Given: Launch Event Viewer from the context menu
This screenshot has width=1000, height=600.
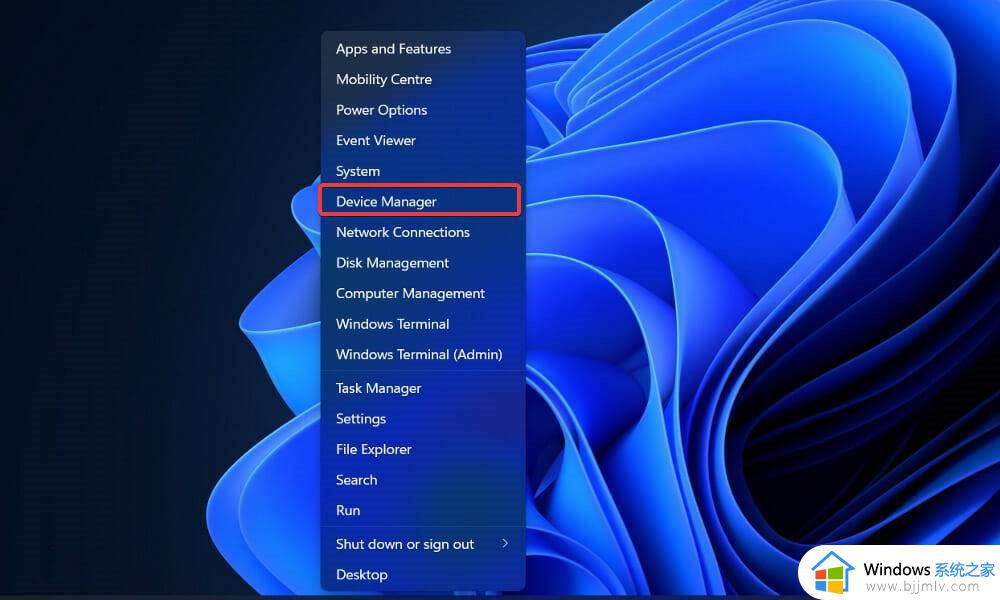Looking at the screenshot, I should click(375, 141).
